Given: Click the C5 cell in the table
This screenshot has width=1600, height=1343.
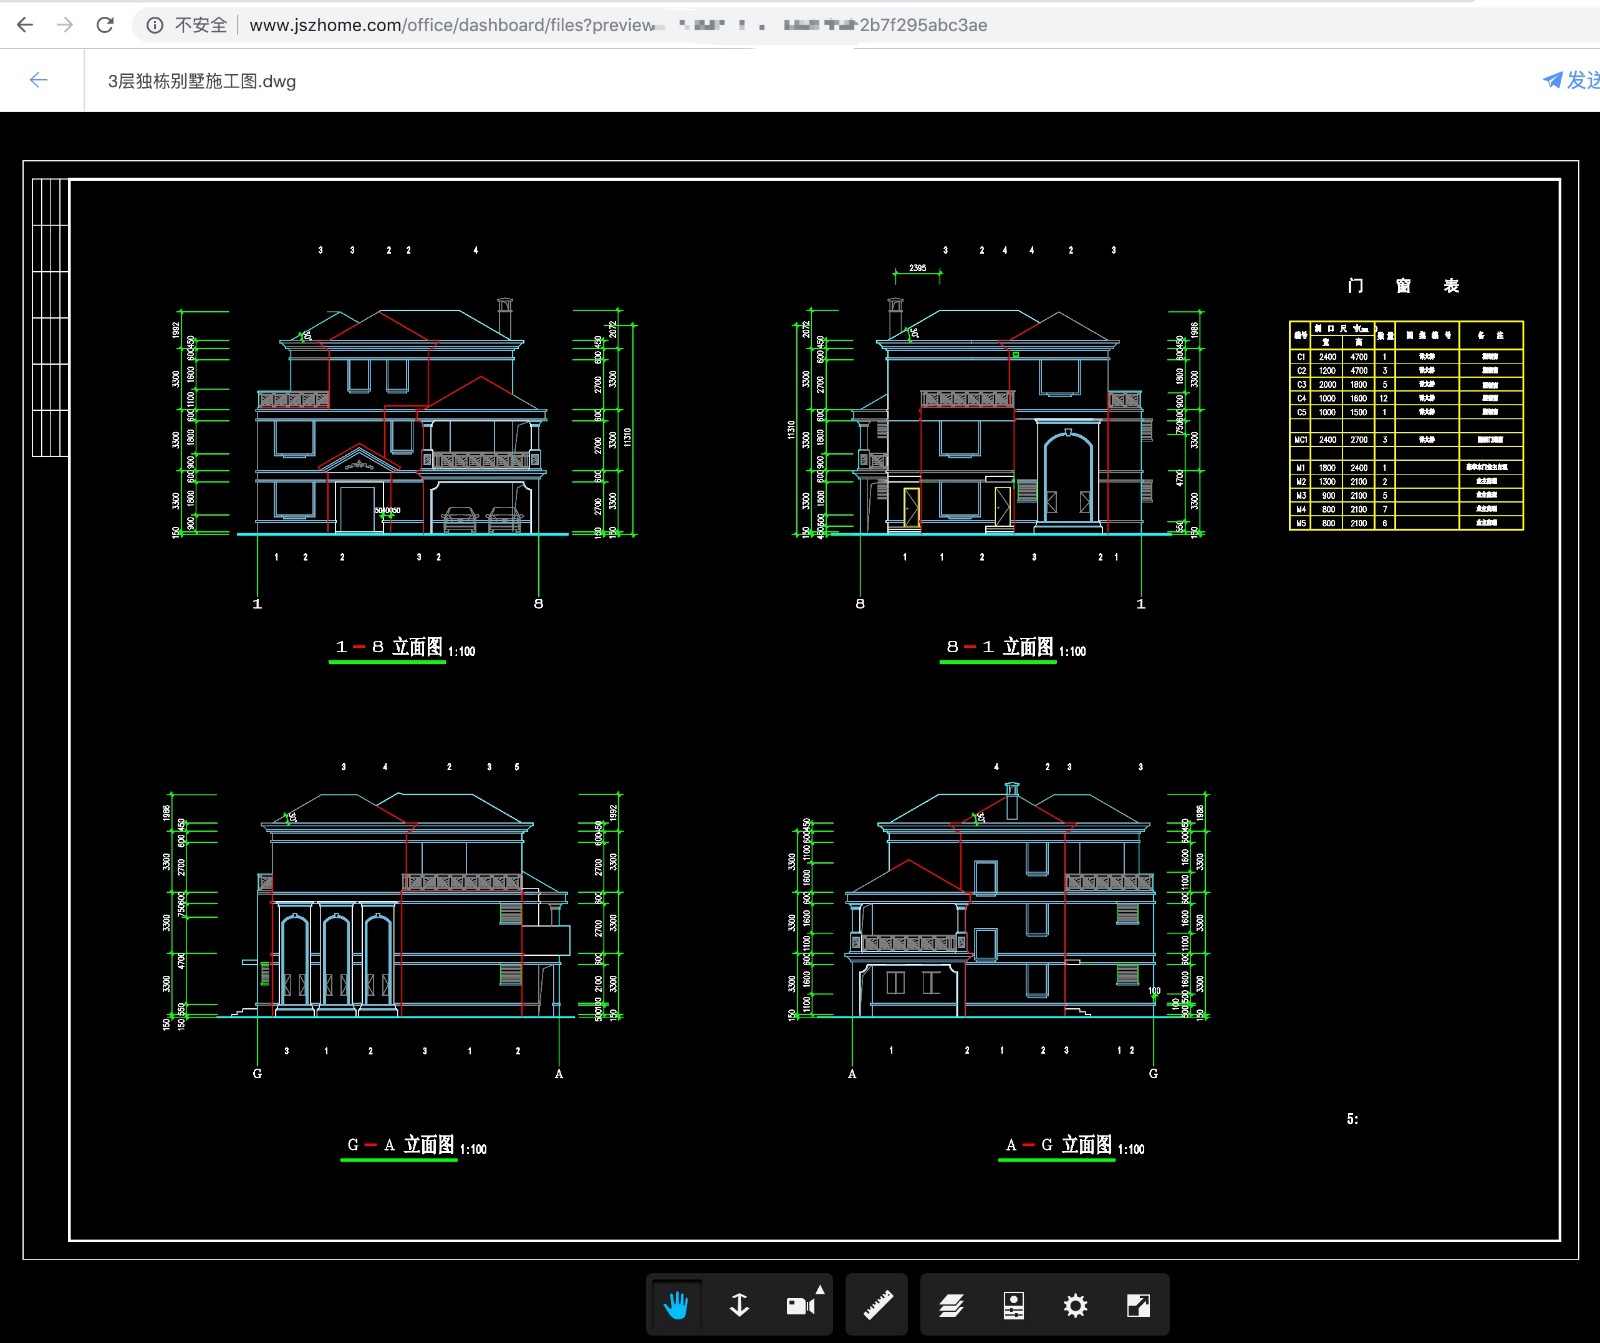Looking at the screenshot, I should coord(1301,412).
